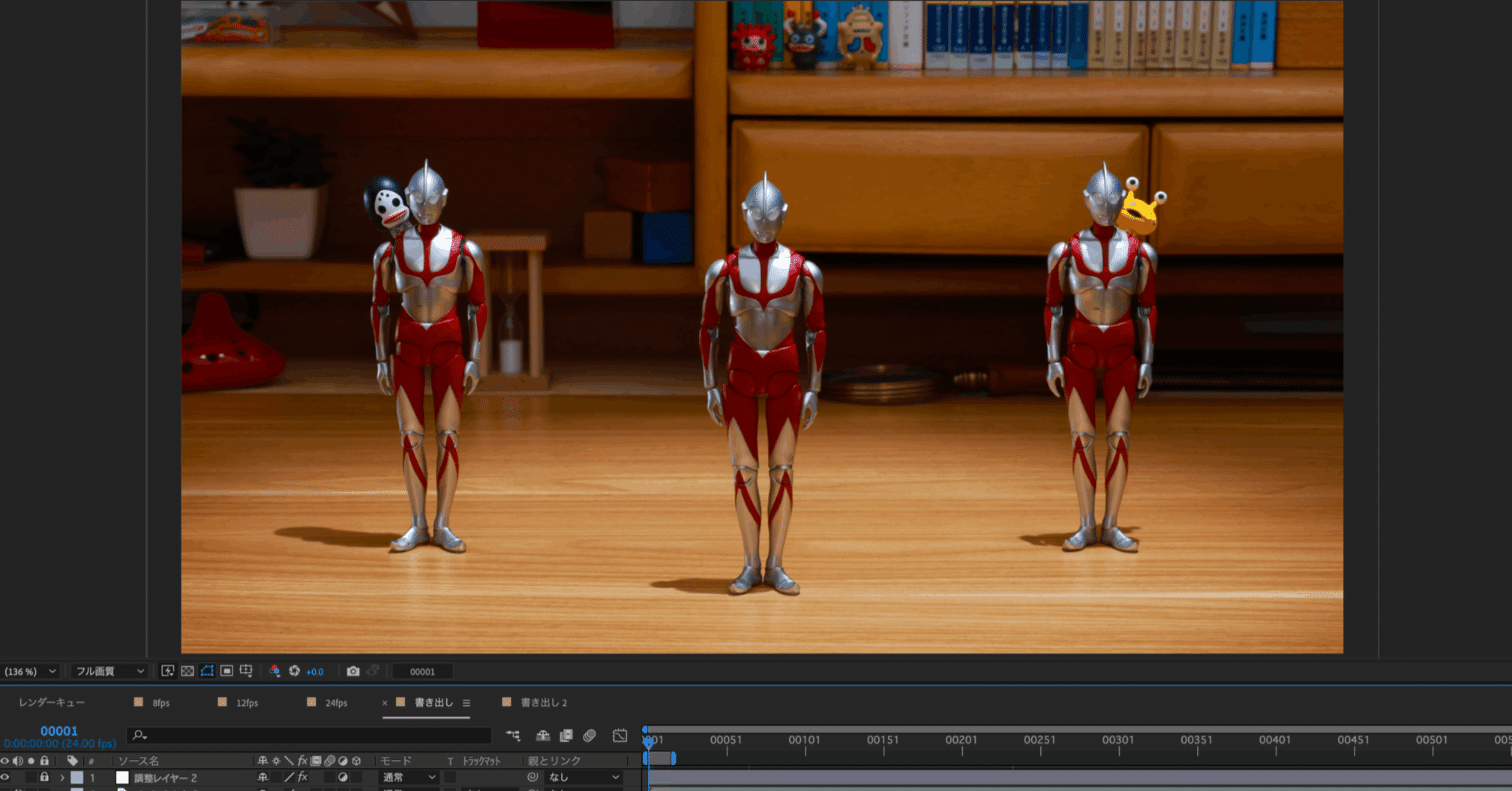Click the timeline layer search field
1512x791 pixels.
(x=309, y=735)
